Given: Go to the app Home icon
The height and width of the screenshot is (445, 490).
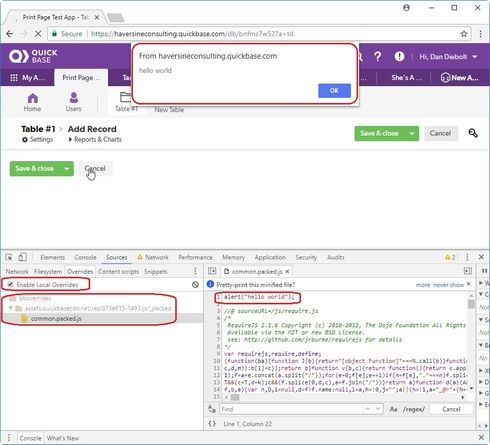Looking at the screenshot, I should [32, 102].
